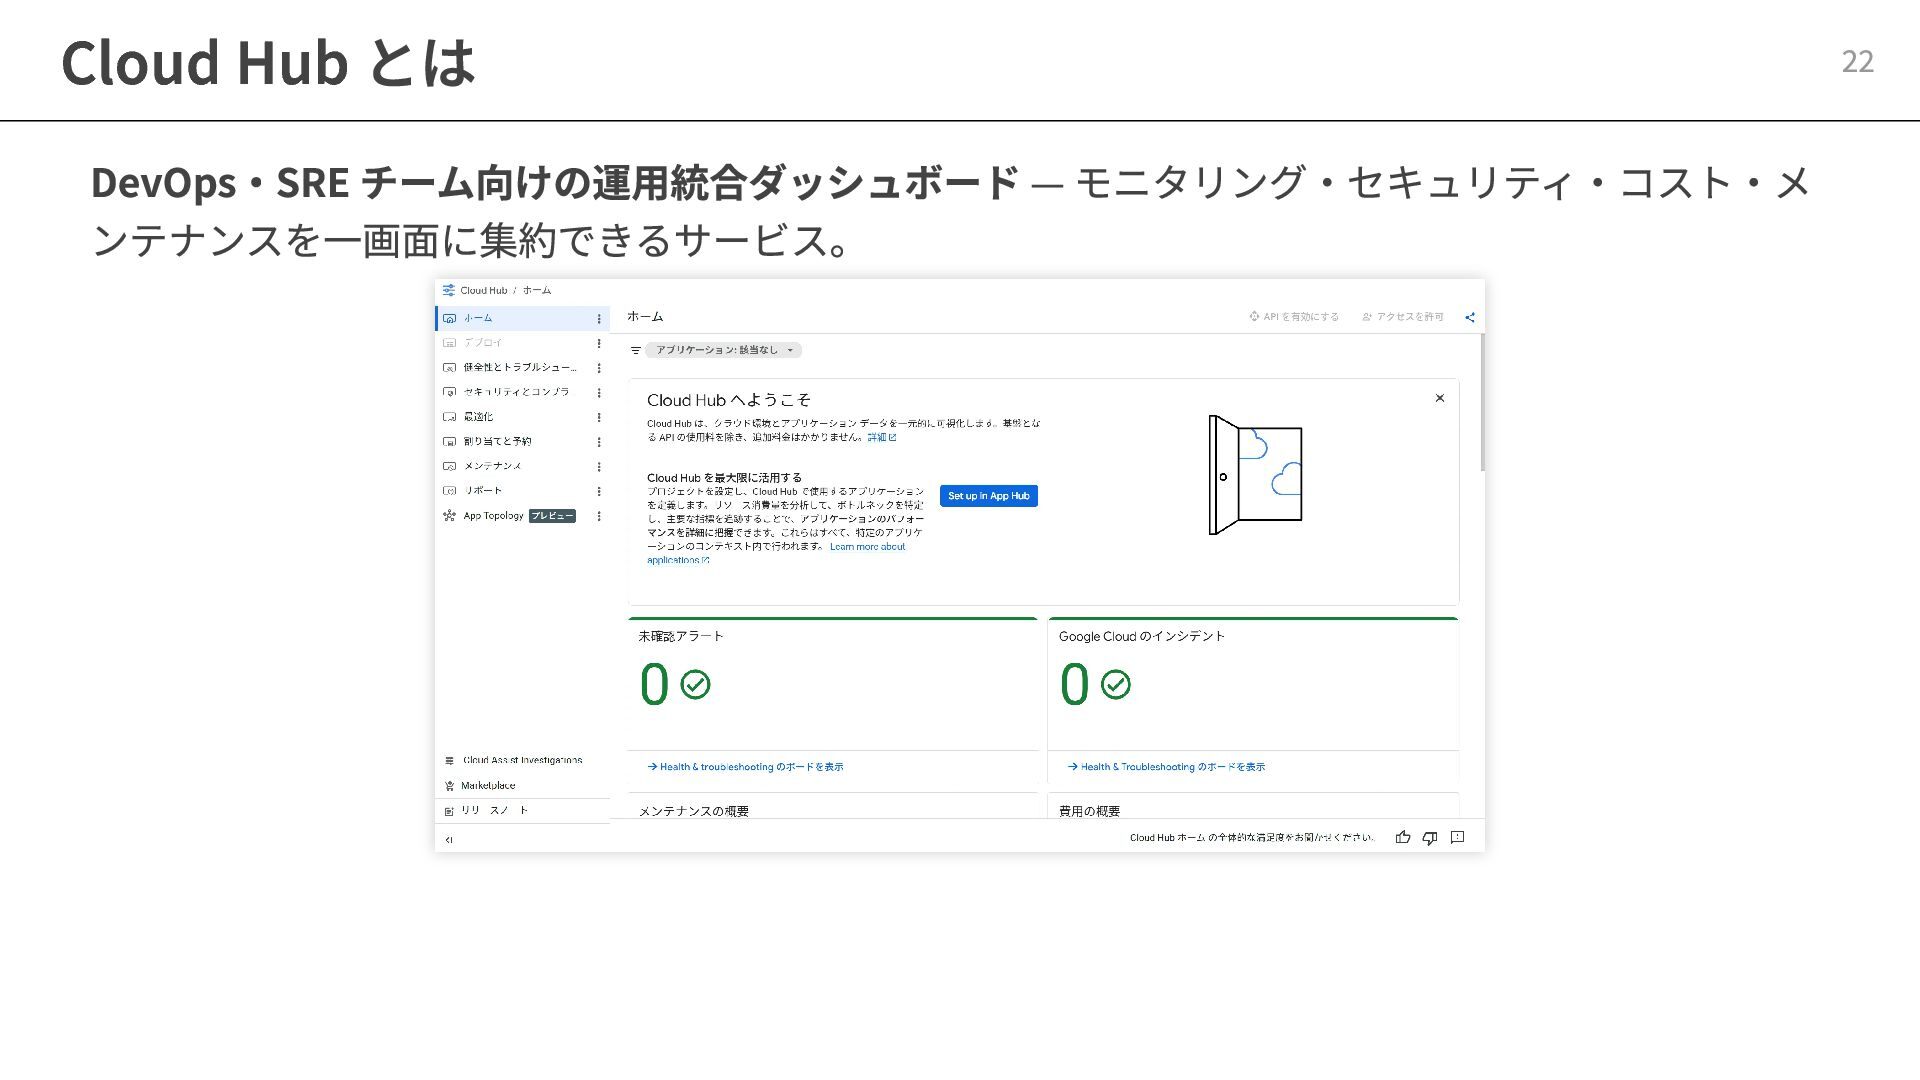The width and height of the screenshot is (1920, 1080).
Task: Select 最適化 in the sidebar menu
Action: point(478,417)
